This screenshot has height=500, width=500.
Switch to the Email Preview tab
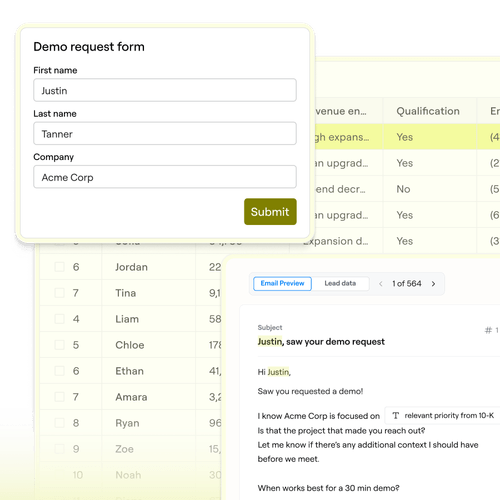282,283
